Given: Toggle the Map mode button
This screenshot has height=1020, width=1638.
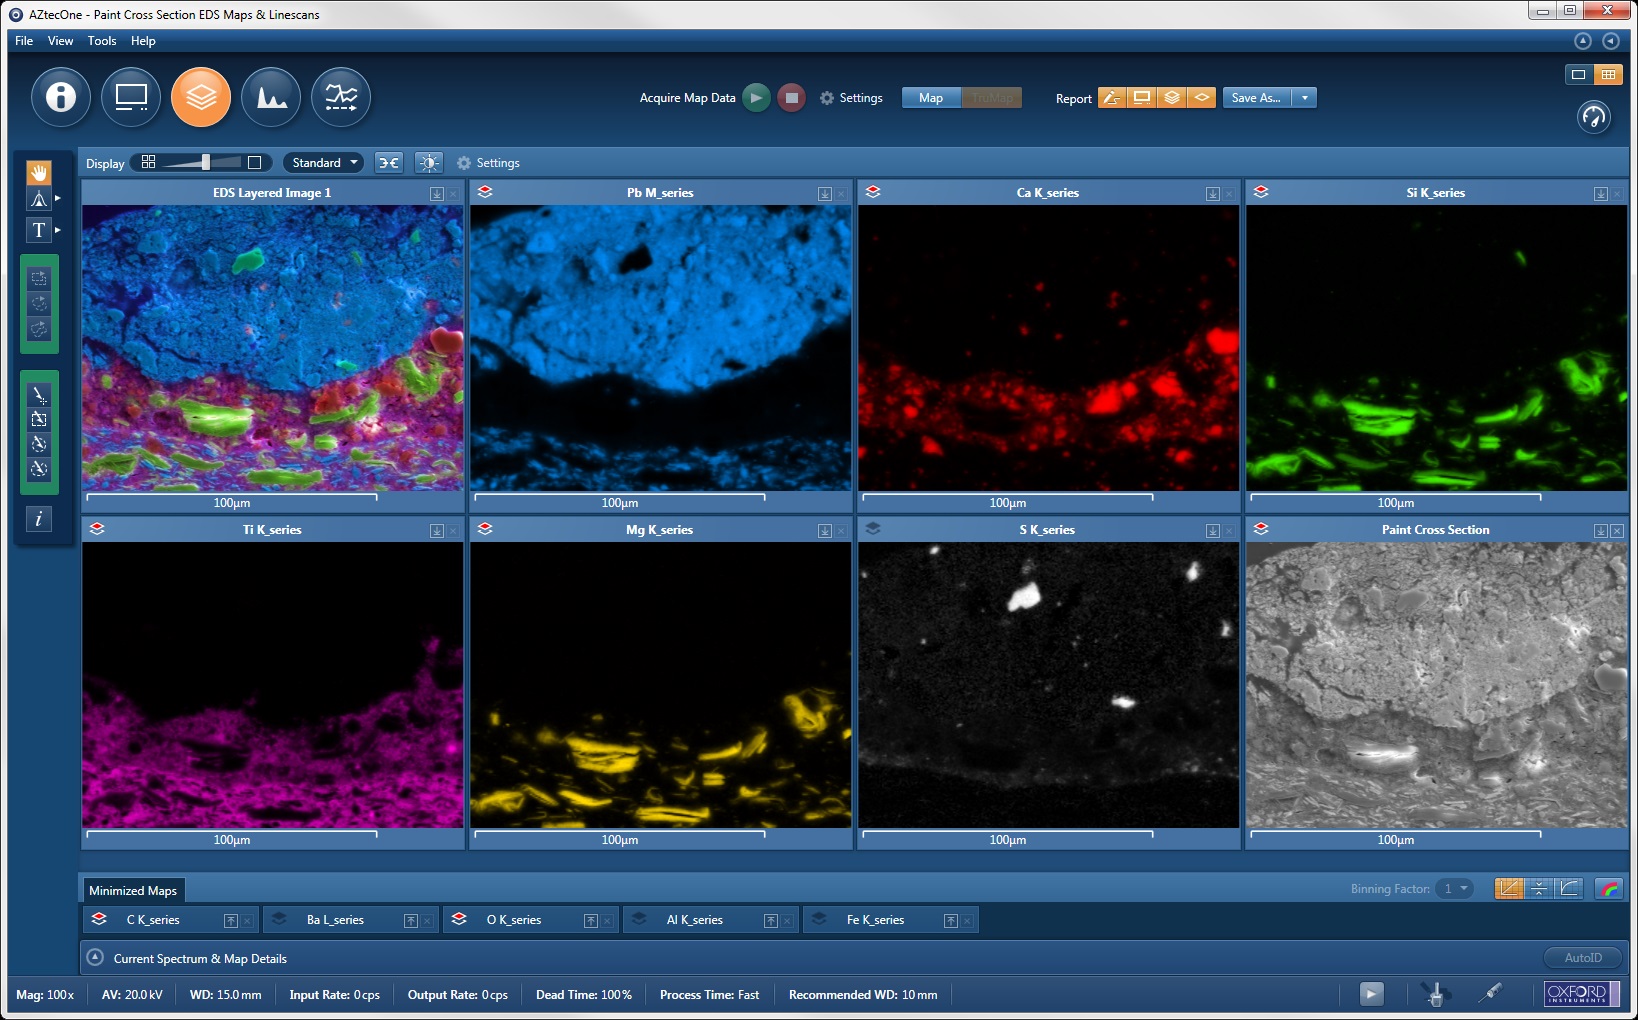Looking at the screenshot, I should click(x=931, y=98).
